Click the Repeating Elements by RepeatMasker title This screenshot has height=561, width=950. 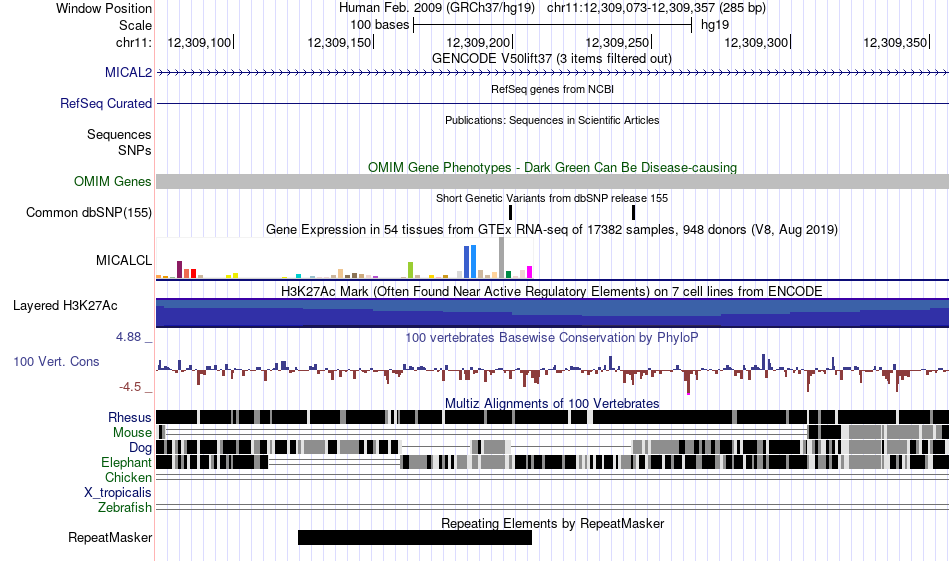[x=553, y=523]
